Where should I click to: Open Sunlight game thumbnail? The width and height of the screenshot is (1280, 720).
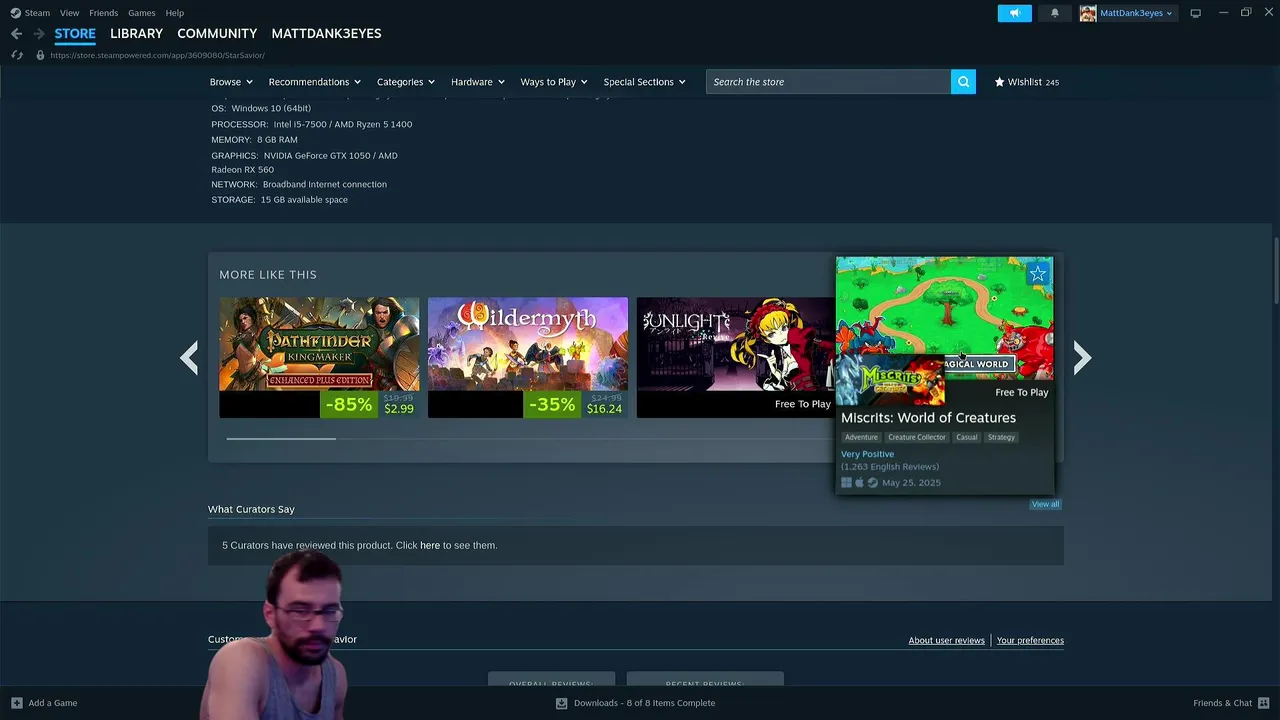pyautogui.click(x=736, y=344)
